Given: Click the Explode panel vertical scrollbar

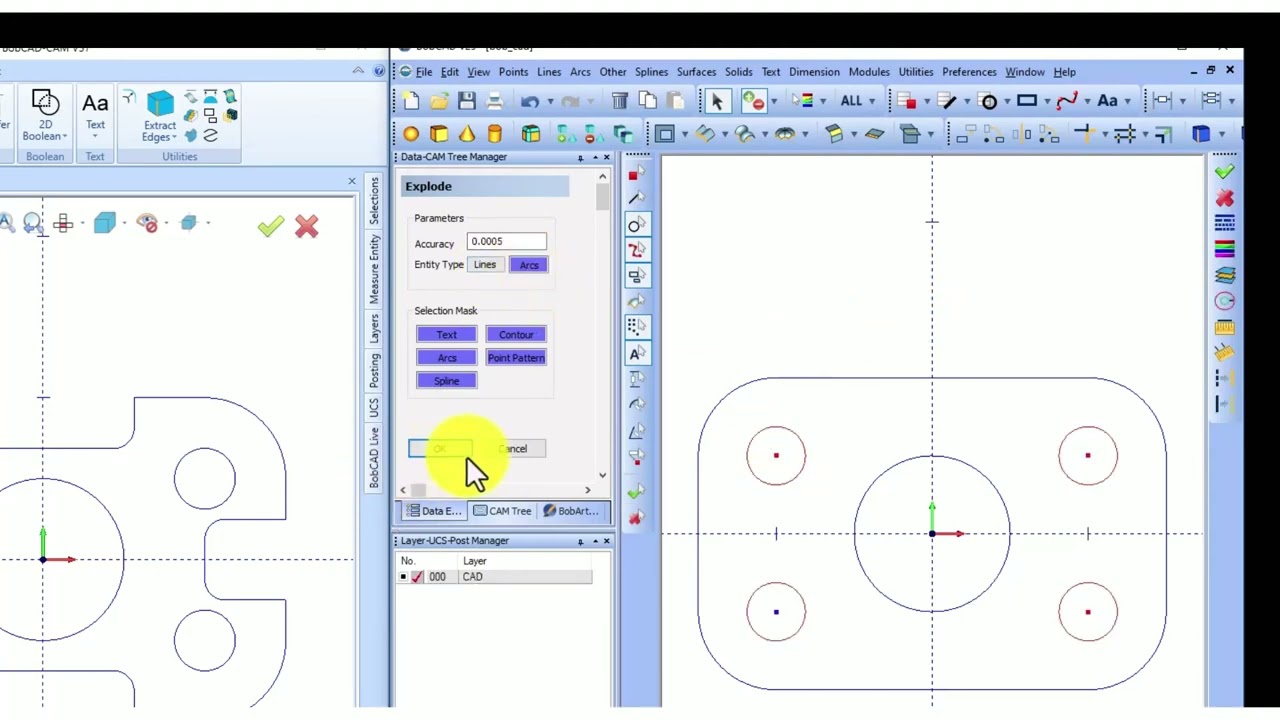Looking at the screenshot, I should click(602, 196).
